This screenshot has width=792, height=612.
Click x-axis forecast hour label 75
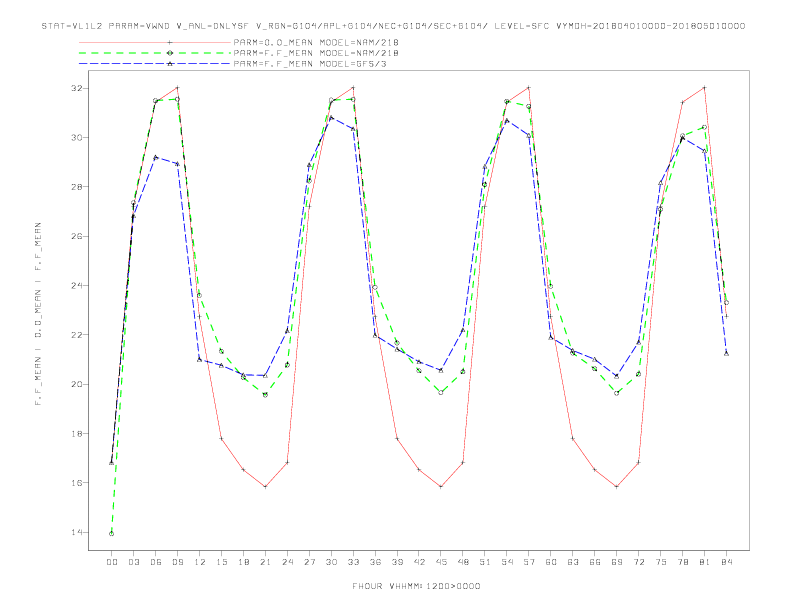661,562
